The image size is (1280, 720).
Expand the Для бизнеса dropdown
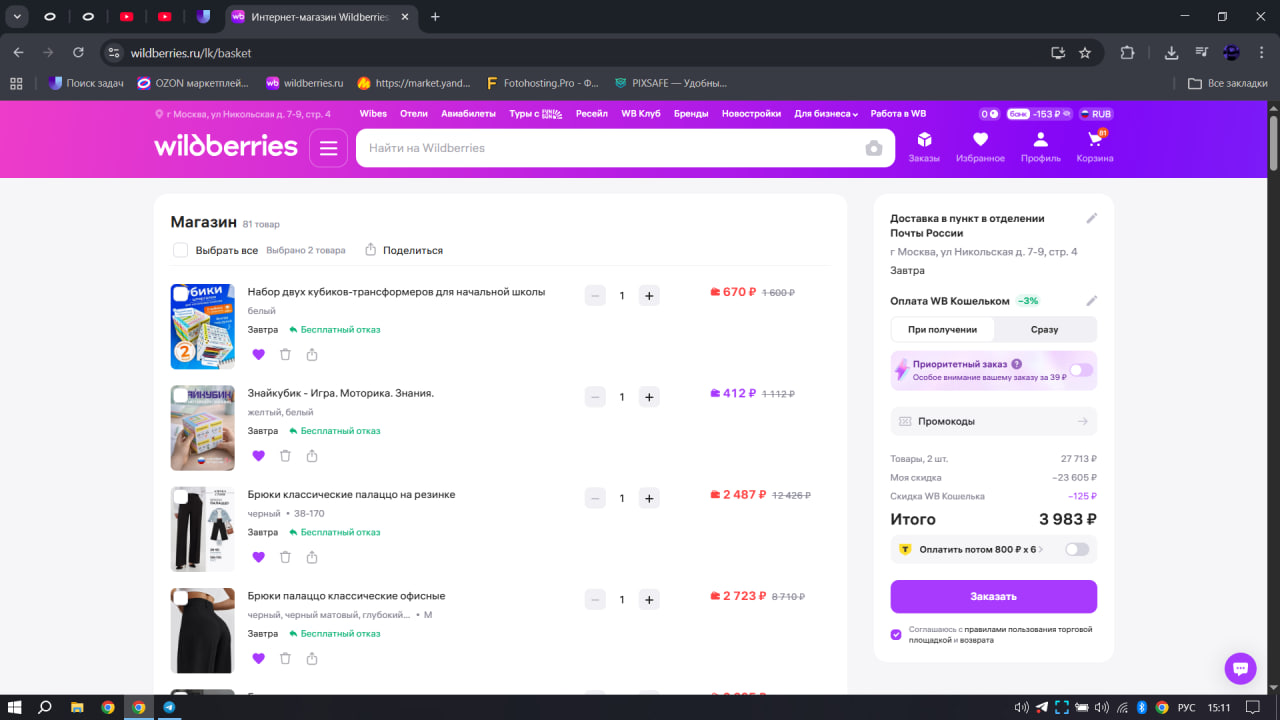826,114
